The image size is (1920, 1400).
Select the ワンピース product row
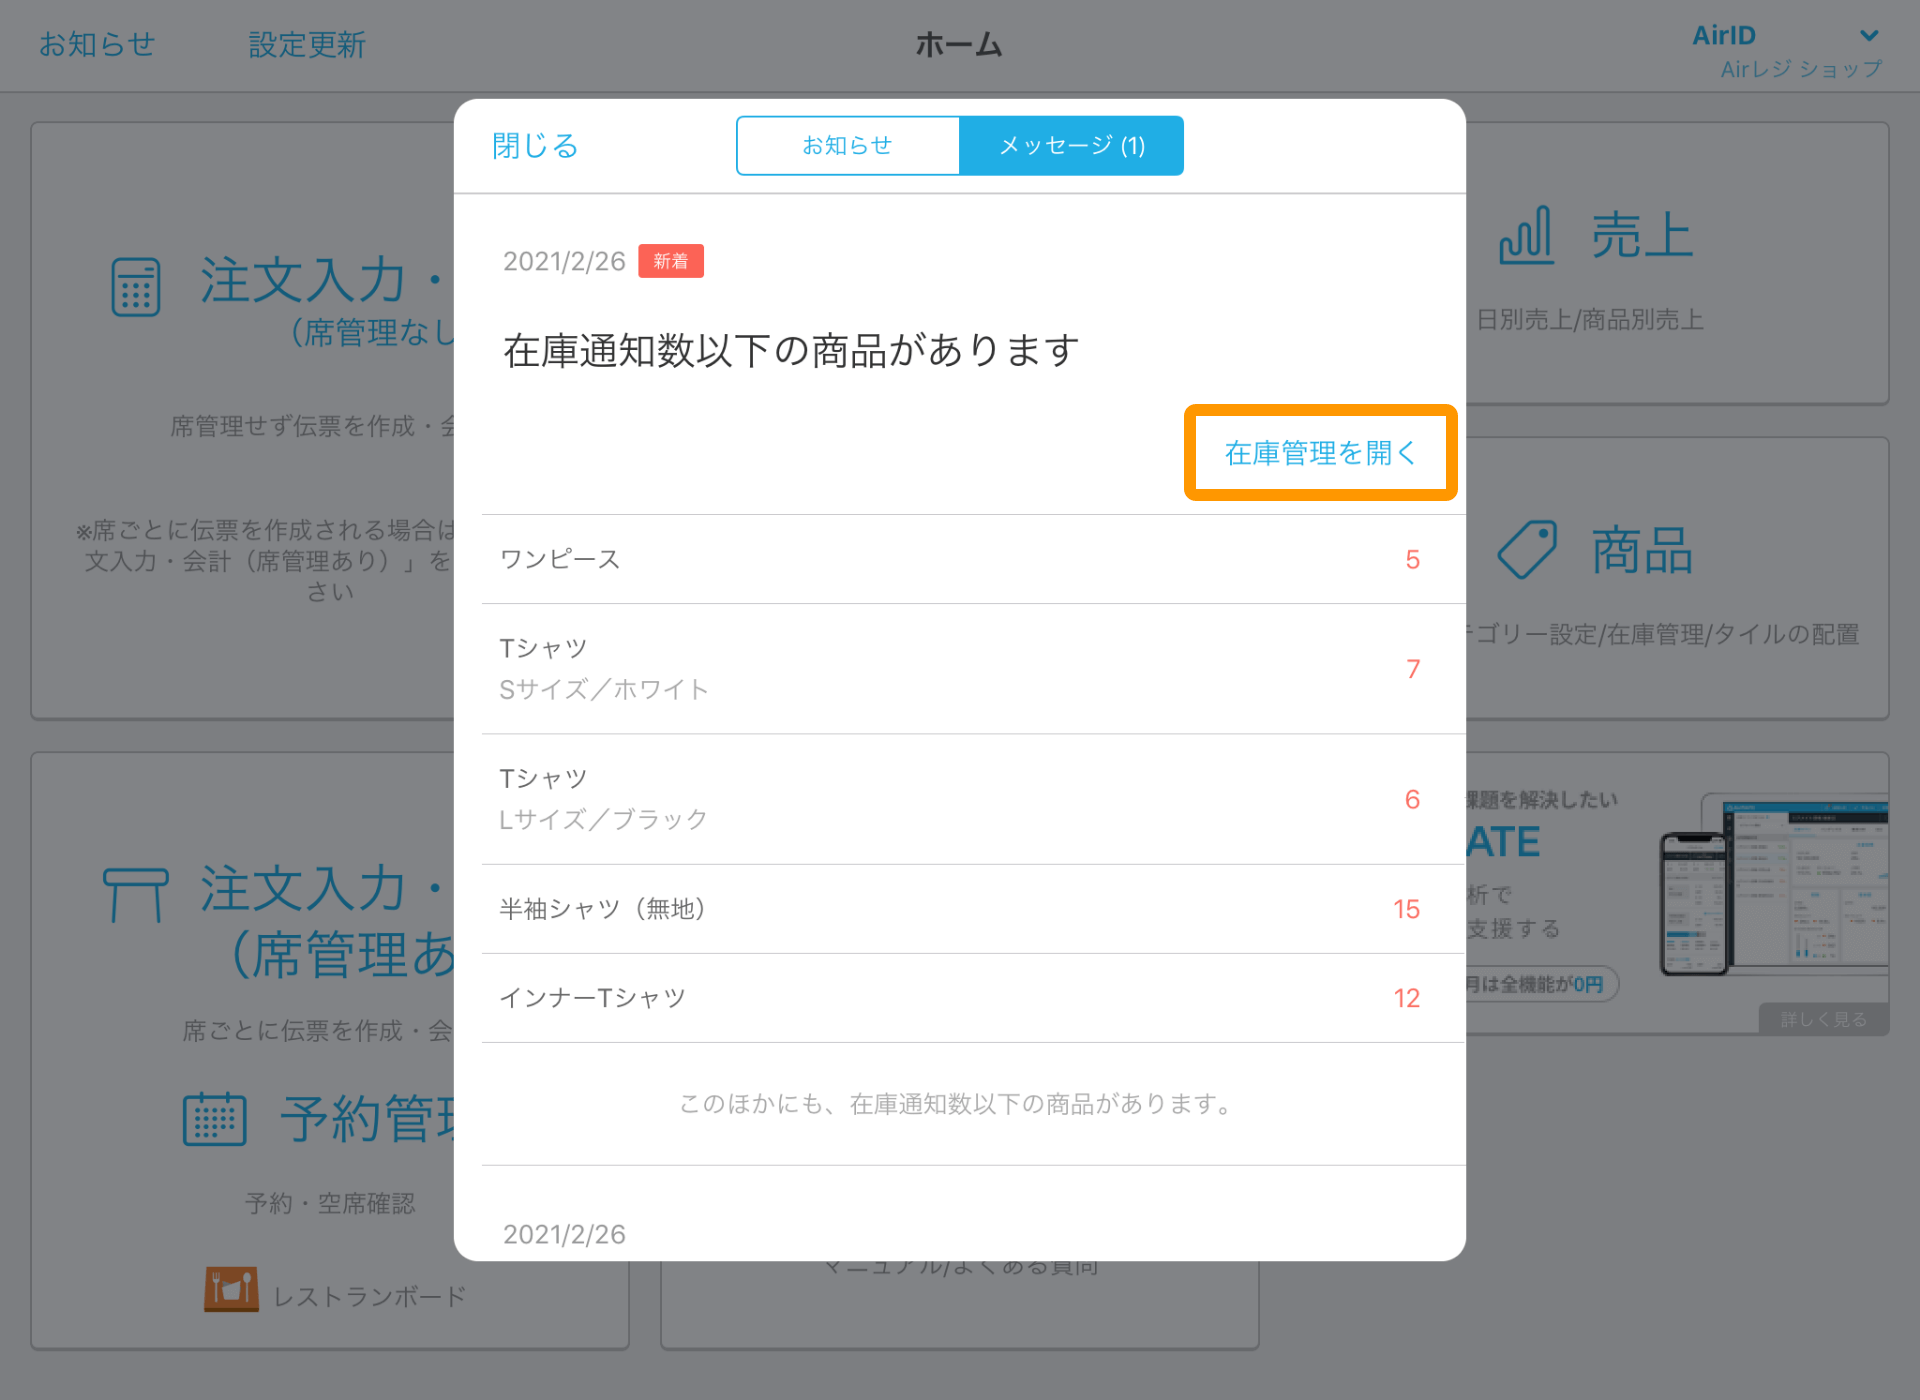pyautogui.click(x=960, y=560)
